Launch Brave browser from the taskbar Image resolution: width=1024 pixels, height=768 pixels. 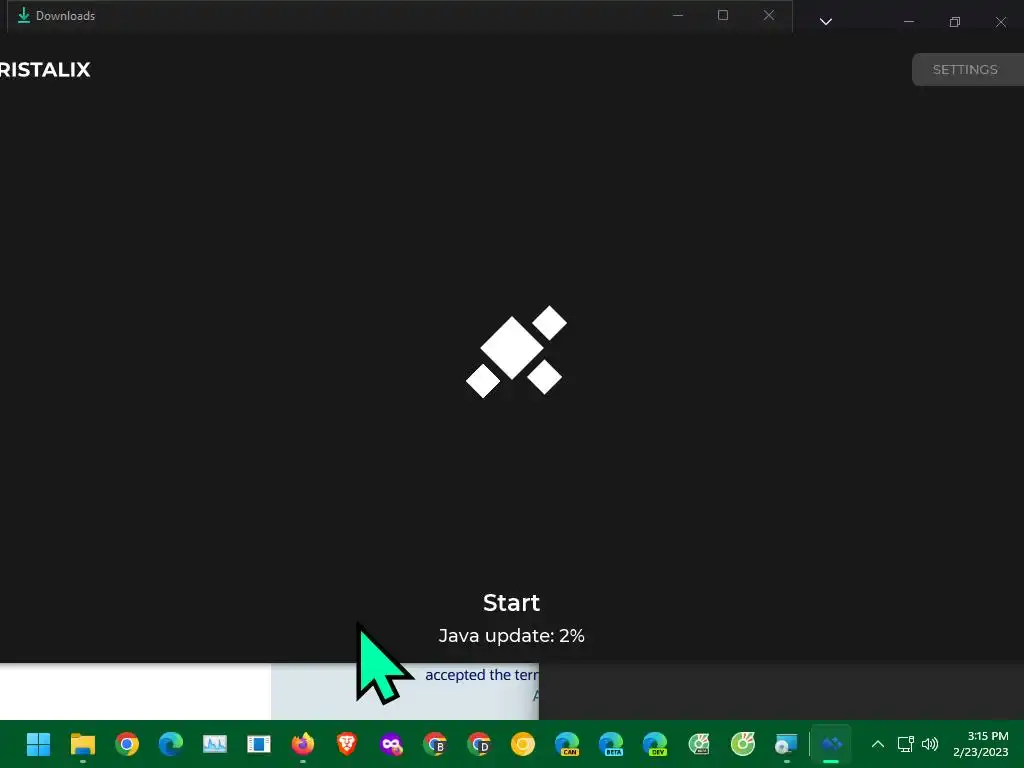click(347, 744)
